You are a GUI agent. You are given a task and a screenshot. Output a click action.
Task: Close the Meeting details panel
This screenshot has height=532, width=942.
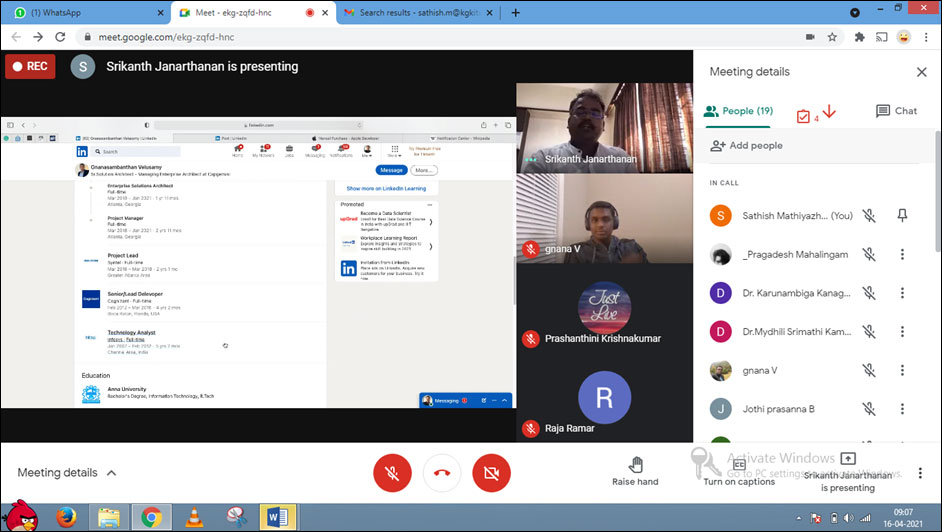[x=921, y=72]
